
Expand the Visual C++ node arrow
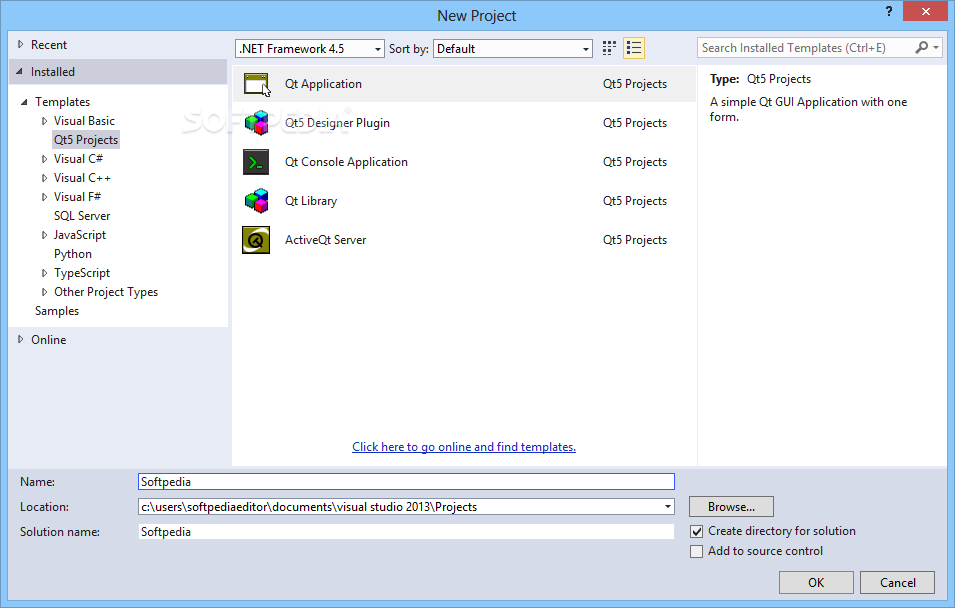[x=44, y=178]
